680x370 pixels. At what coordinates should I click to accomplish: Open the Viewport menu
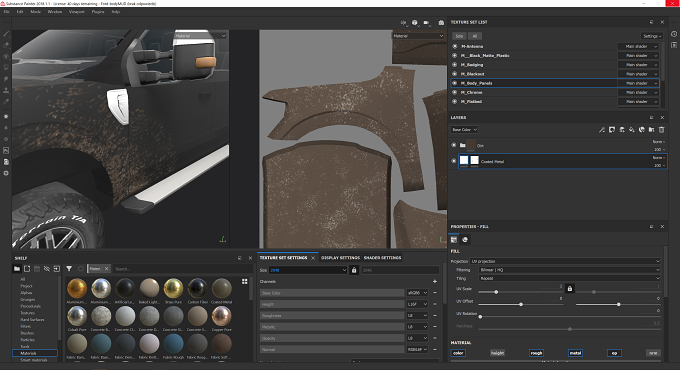tap(77, 12)
